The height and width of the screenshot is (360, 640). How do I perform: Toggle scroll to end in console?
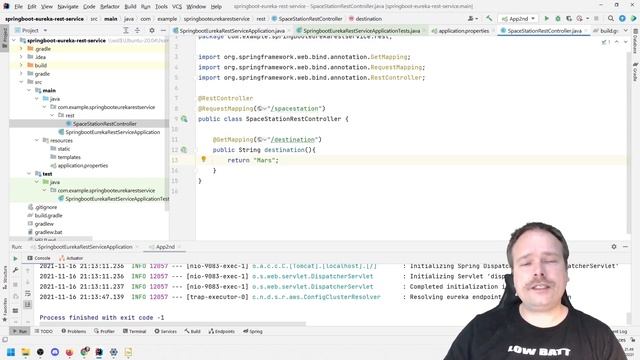pos(28,304)
